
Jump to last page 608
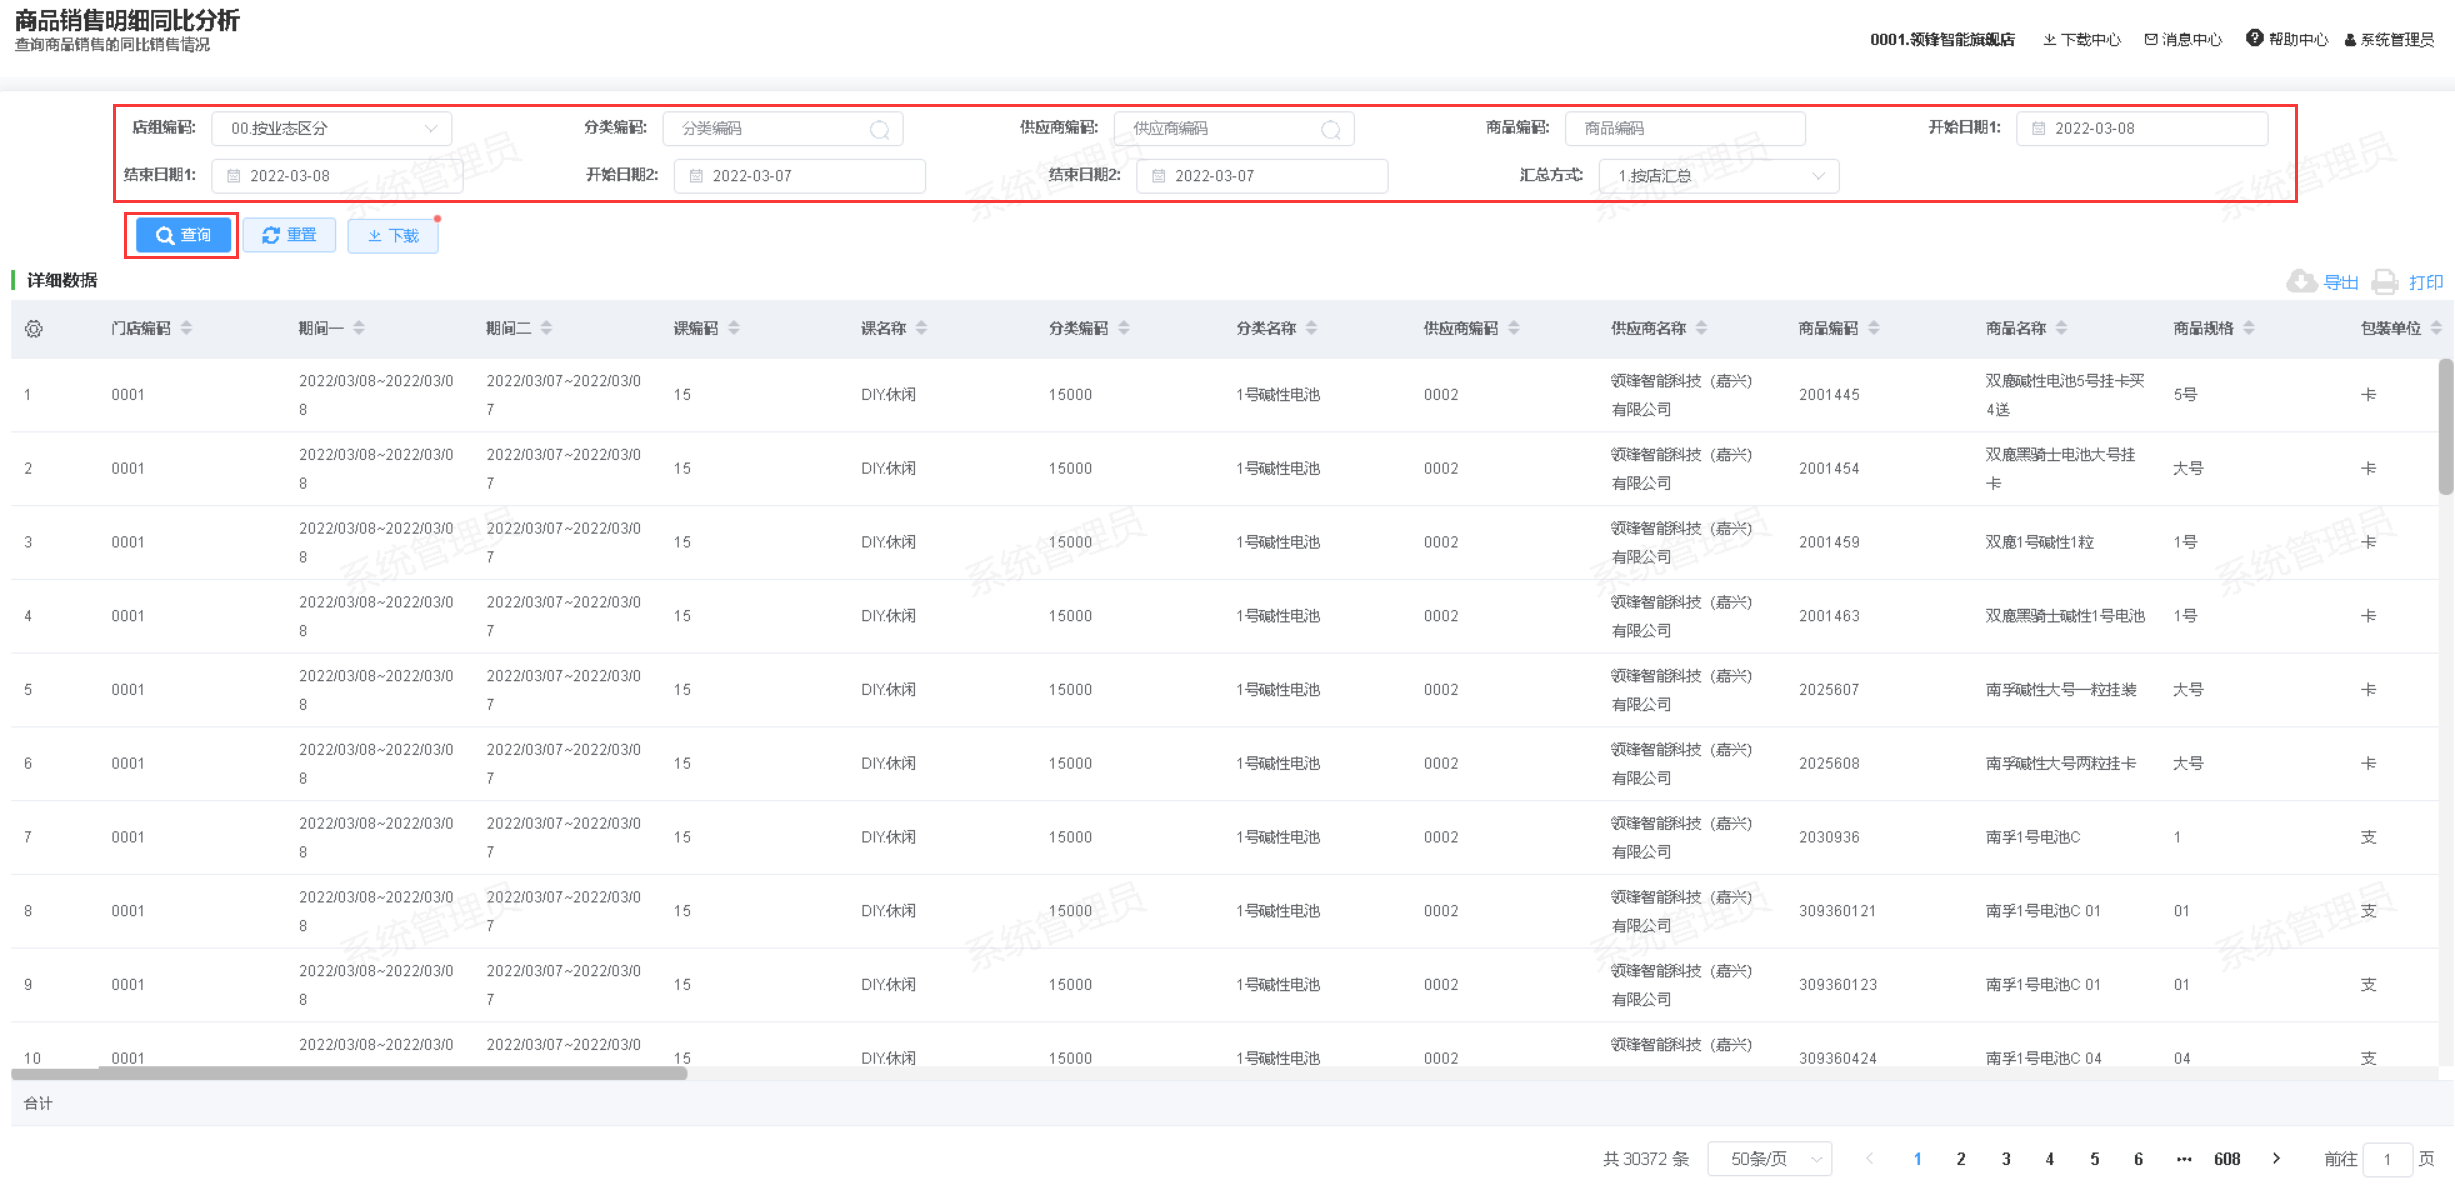2226,1158
